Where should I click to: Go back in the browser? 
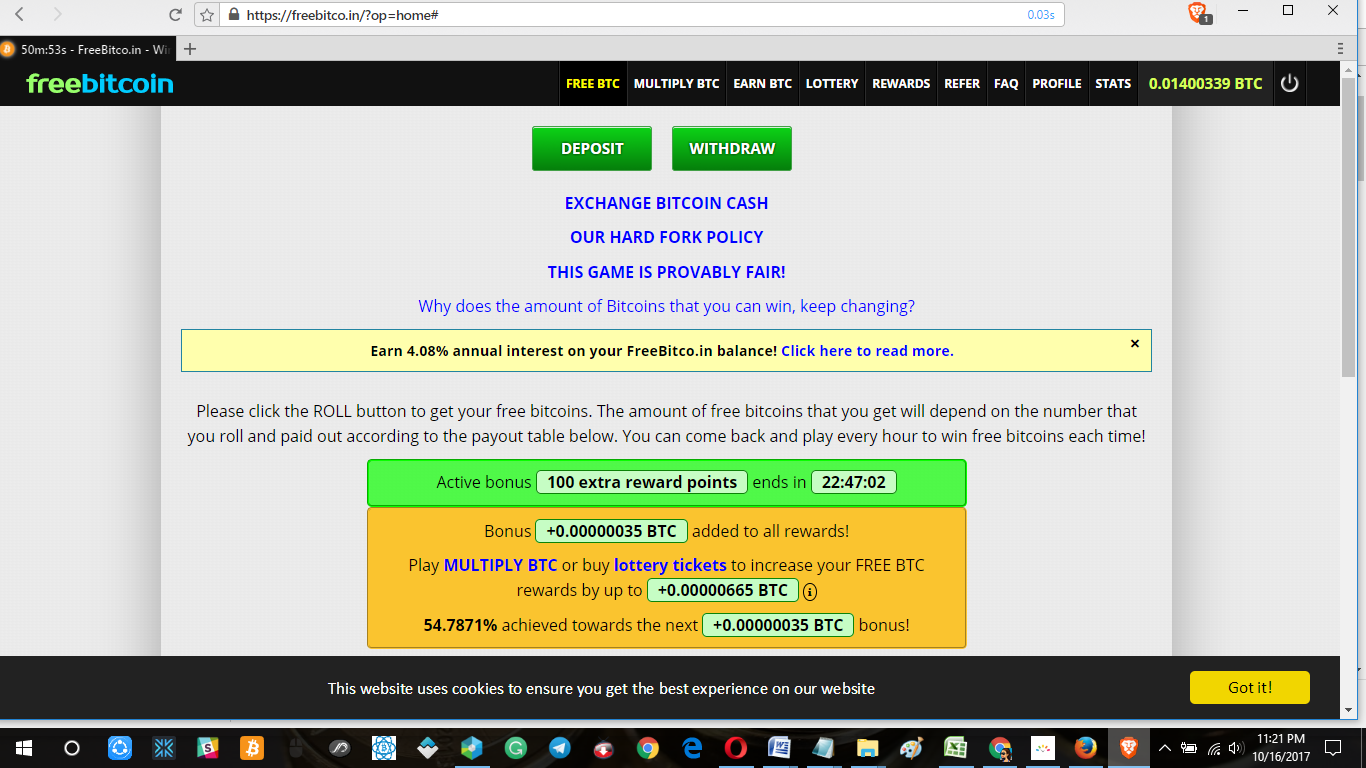(19, 15)
